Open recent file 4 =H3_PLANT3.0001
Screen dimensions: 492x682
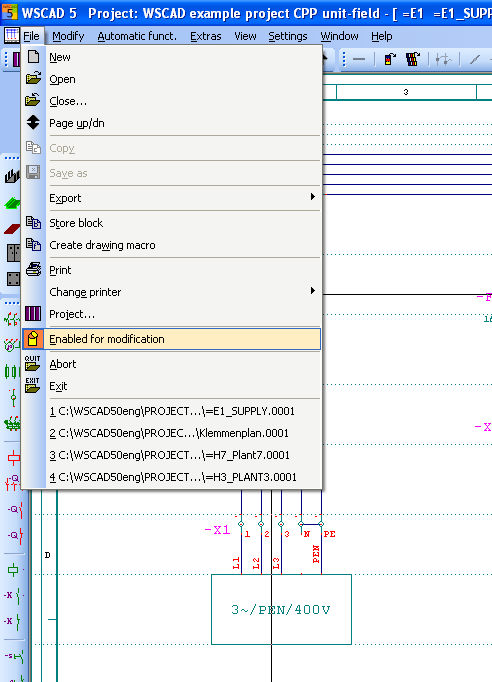click(x=171, y=477)
